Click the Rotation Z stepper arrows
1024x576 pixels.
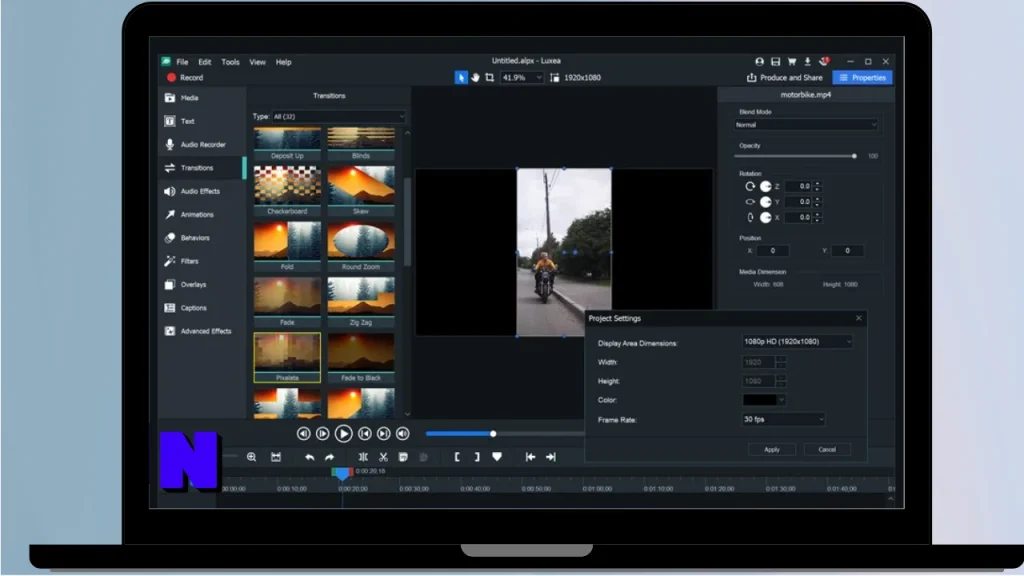818,186
